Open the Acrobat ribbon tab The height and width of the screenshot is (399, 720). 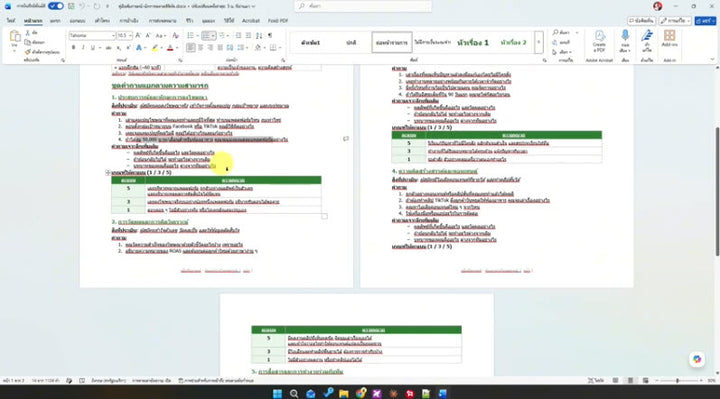coord(251,21)
